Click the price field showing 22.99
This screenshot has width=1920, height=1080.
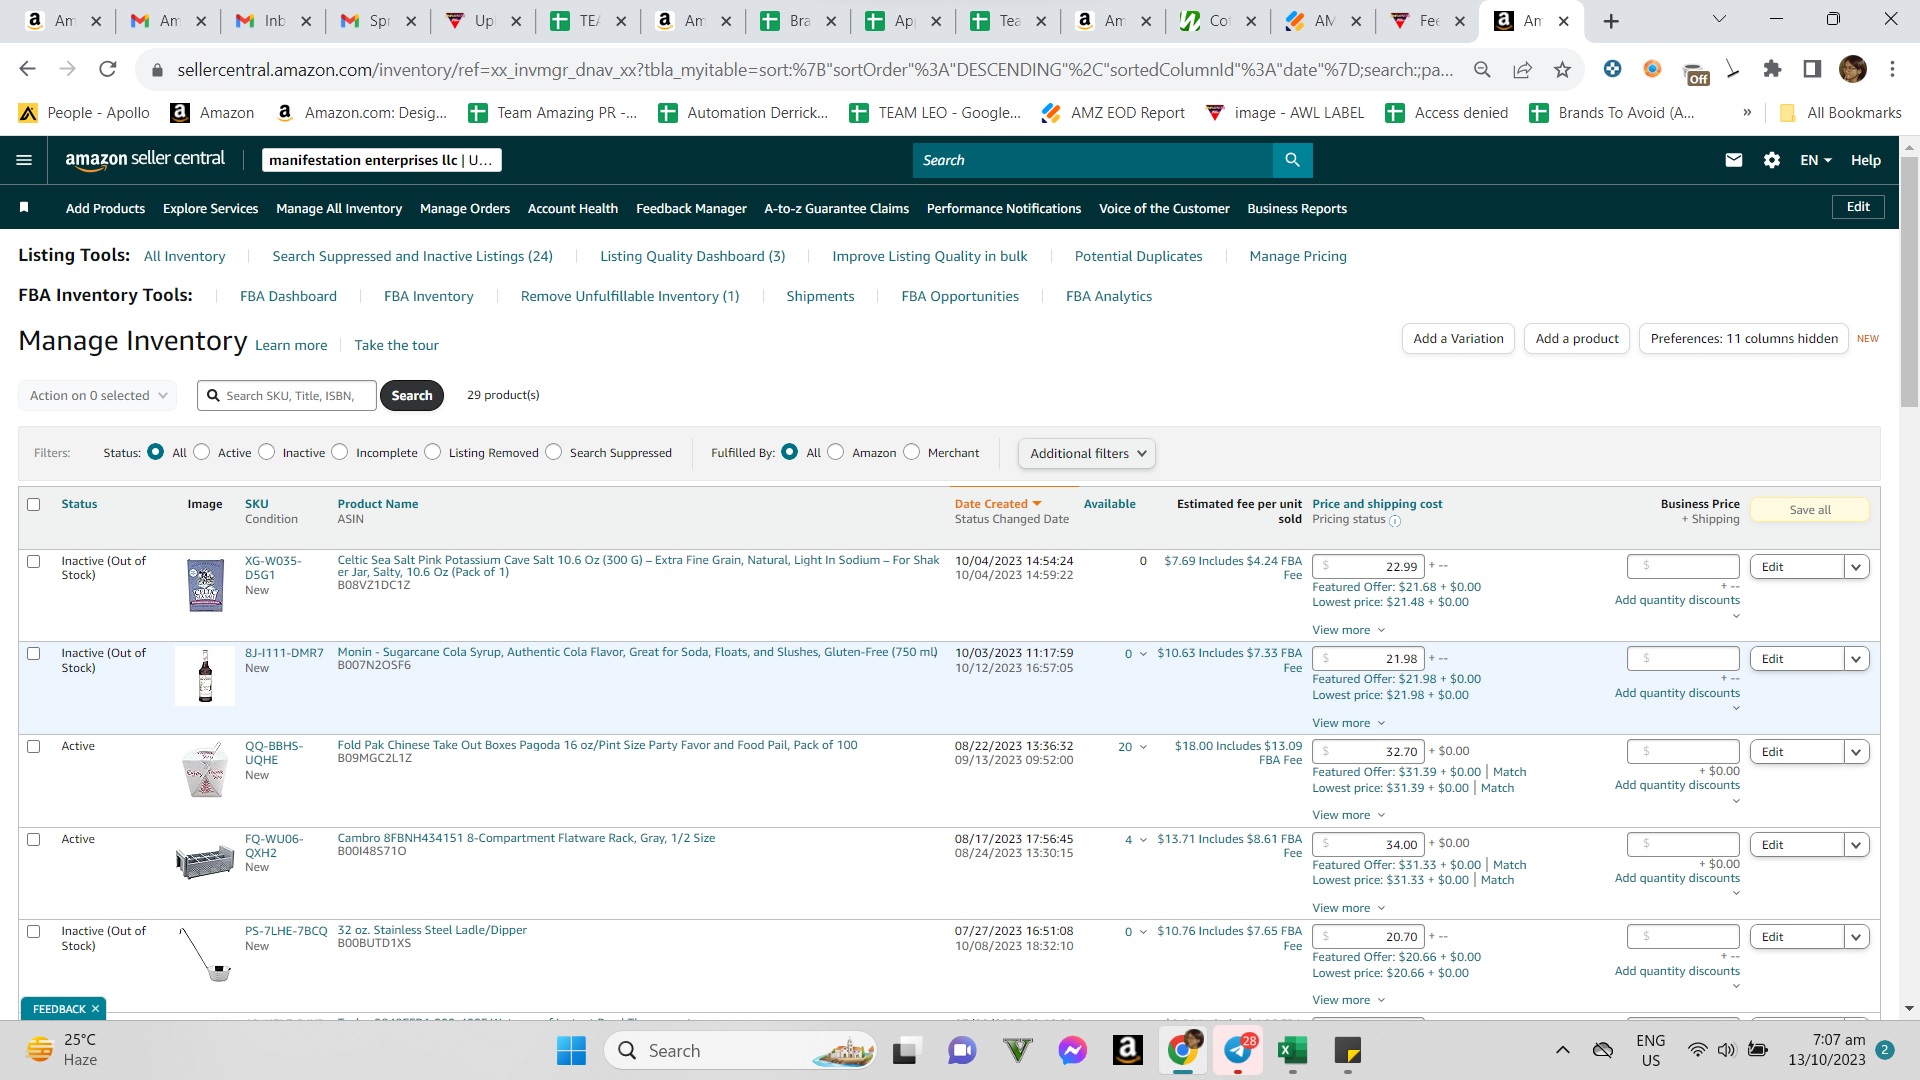(1368, 567)
